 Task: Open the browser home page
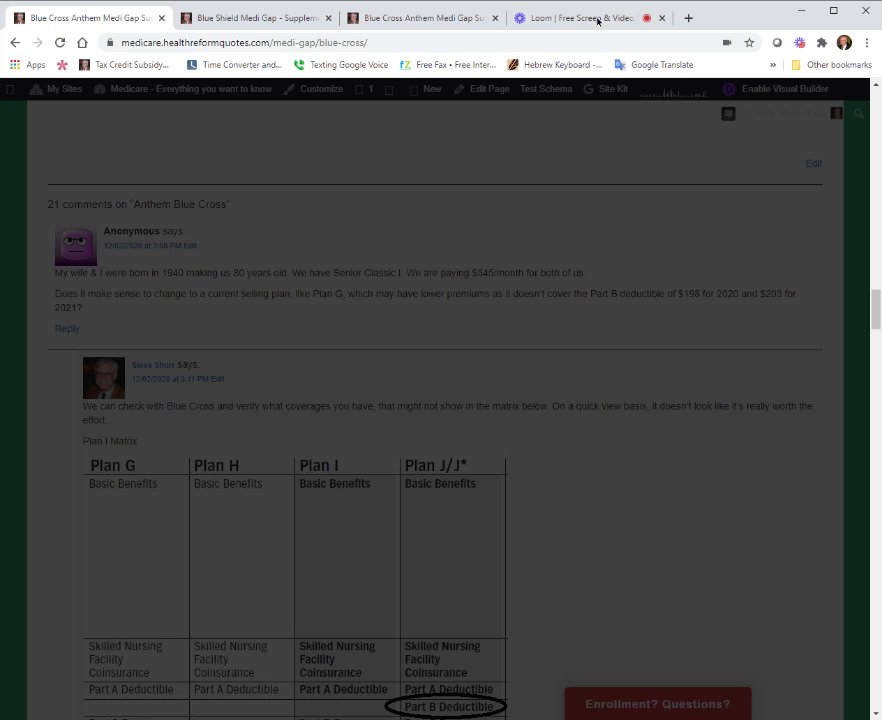click(82, 43)
